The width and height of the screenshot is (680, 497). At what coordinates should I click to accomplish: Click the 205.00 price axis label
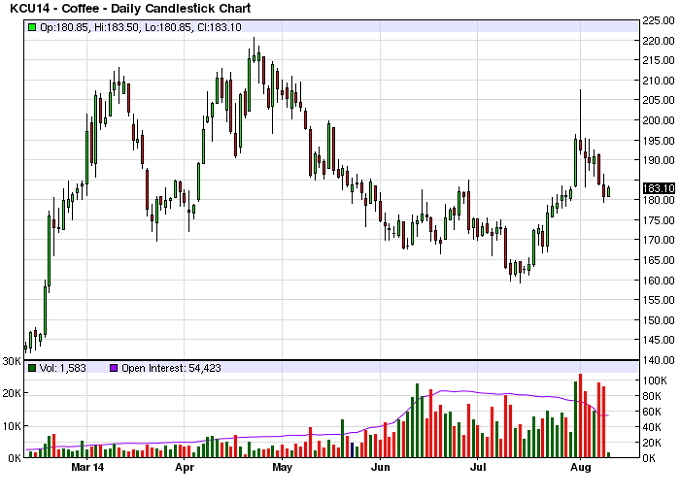(658, 100)
